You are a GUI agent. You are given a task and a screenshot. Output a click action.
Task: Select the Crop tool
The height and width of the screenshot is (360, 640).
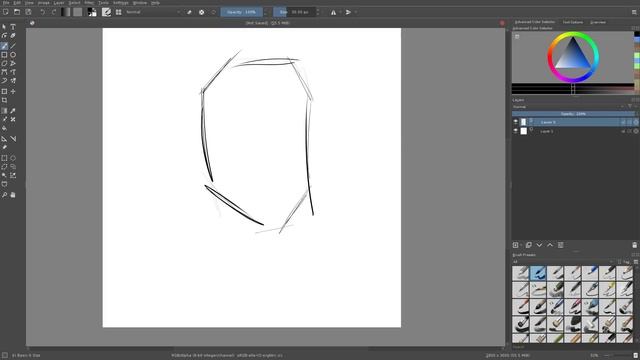click(x=4, y=100)
